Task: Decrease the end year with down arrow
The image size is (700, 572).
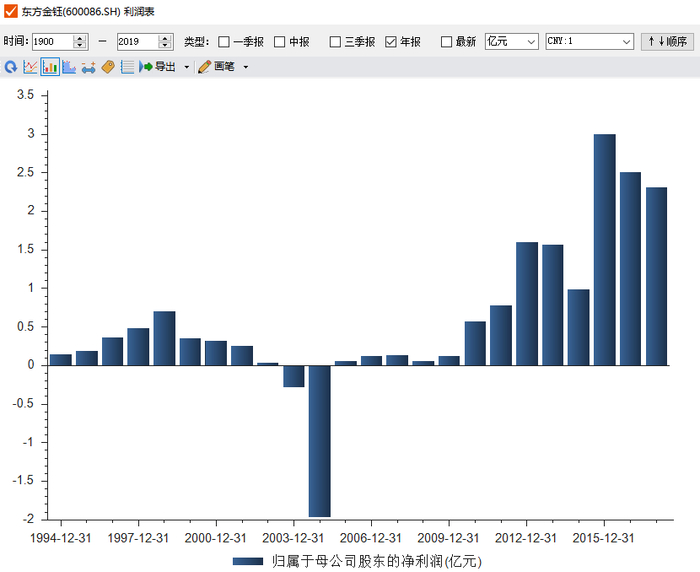Action: (165, 46)
